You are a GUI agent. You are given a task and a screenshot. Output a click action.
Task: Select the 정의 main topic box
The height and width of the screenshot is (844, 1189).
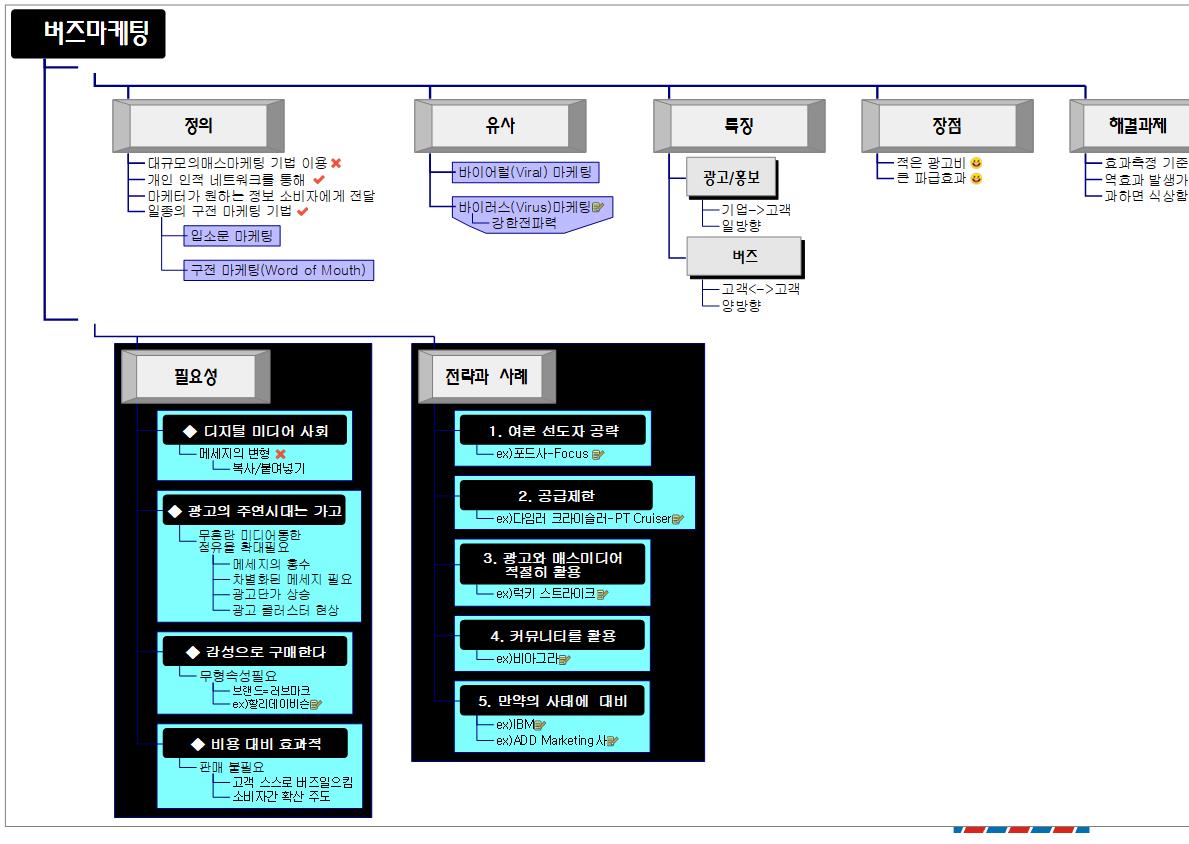click(198, 126)
